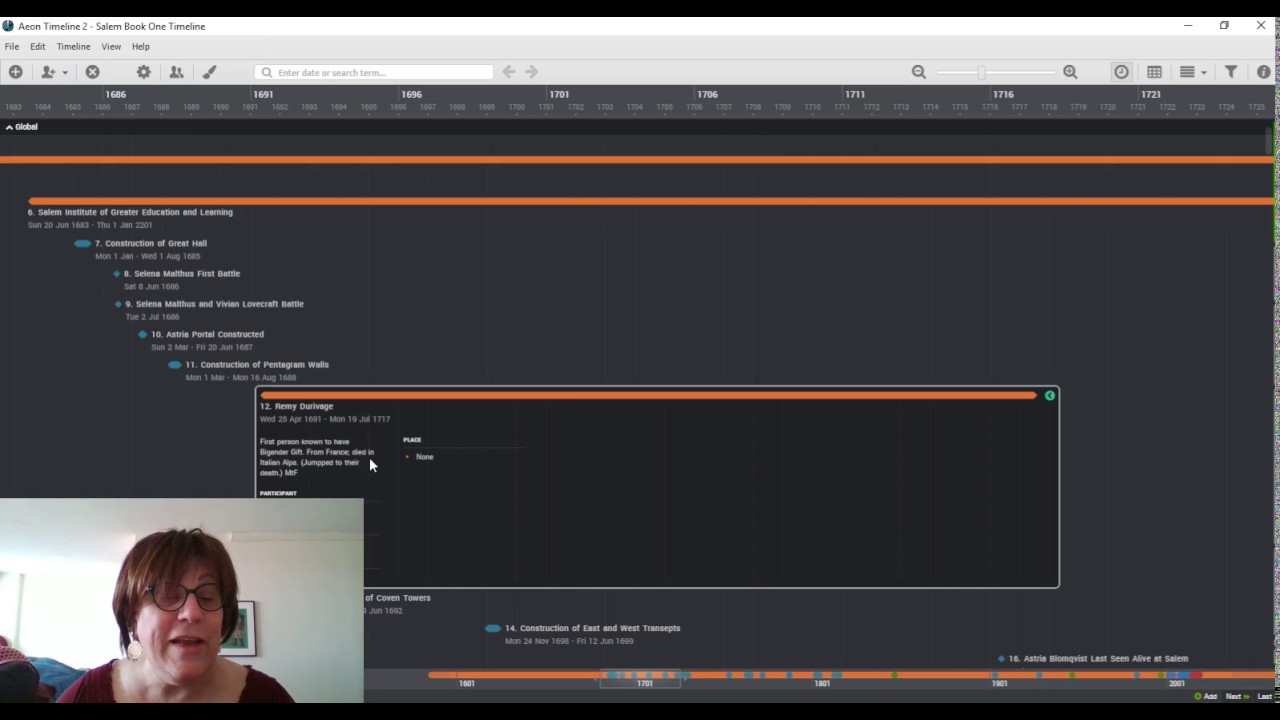Viewport: 1280px width, 720px height.
Task: Select event 7 Construction of Great Hall
Action: (150, 243)
